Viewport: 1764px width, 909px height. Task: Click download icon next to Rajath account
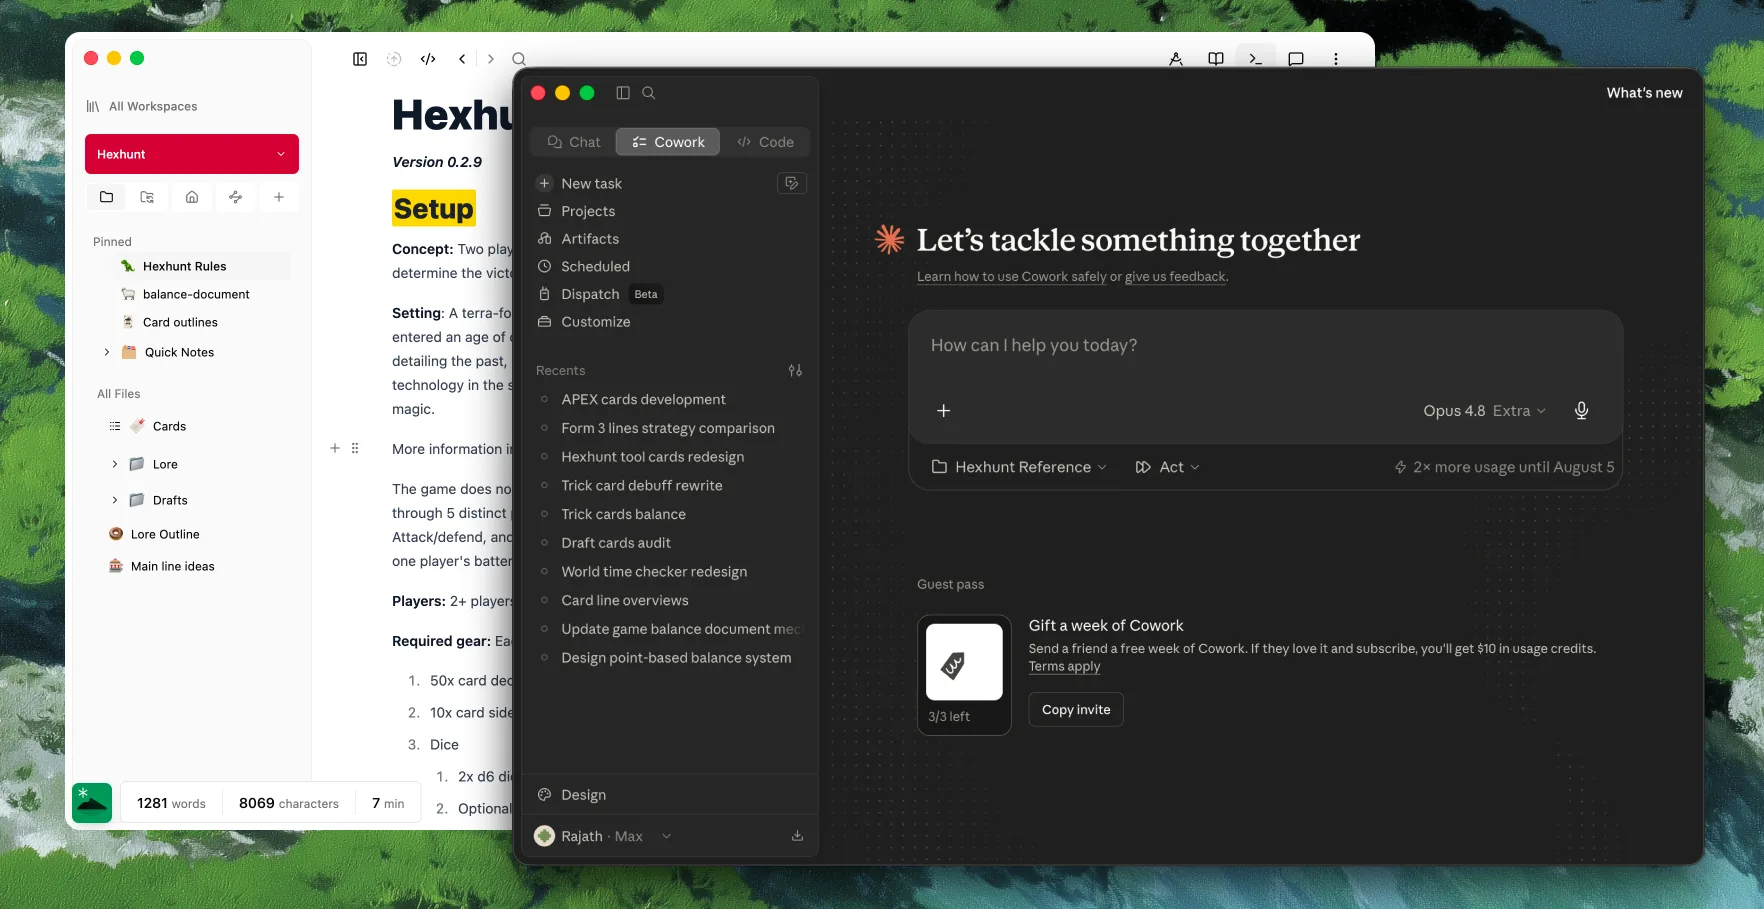pyautogui.click(x=798, y=836)
